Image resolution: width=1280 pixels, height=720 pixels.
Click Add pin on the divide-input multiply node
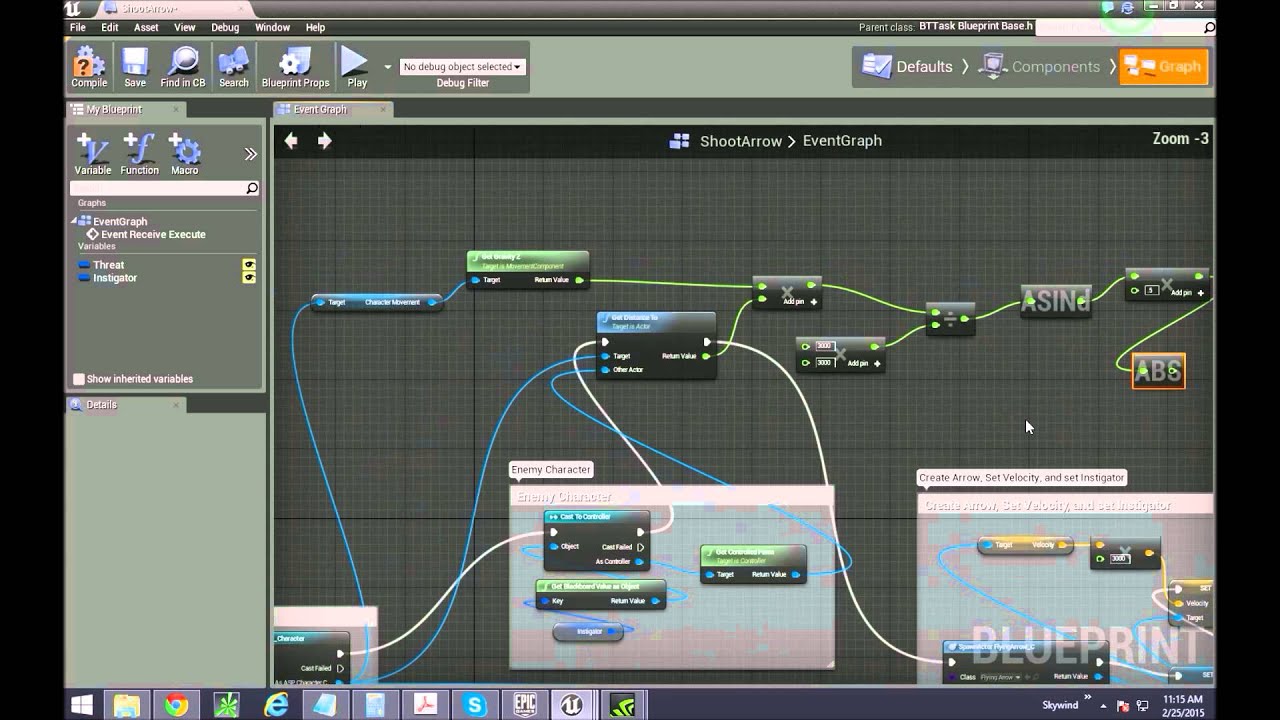[862, 364]
